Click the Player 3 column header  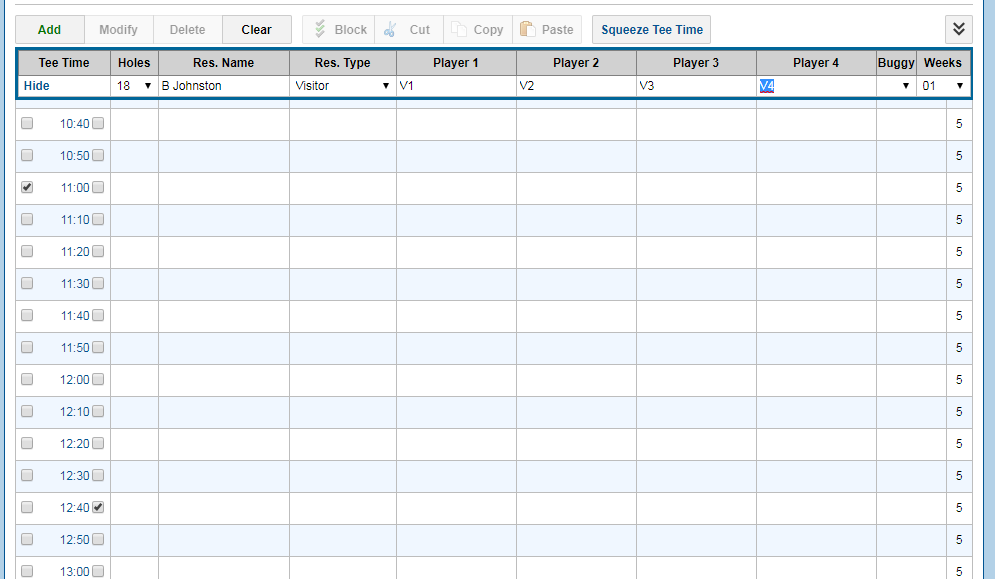pos(696,63)
